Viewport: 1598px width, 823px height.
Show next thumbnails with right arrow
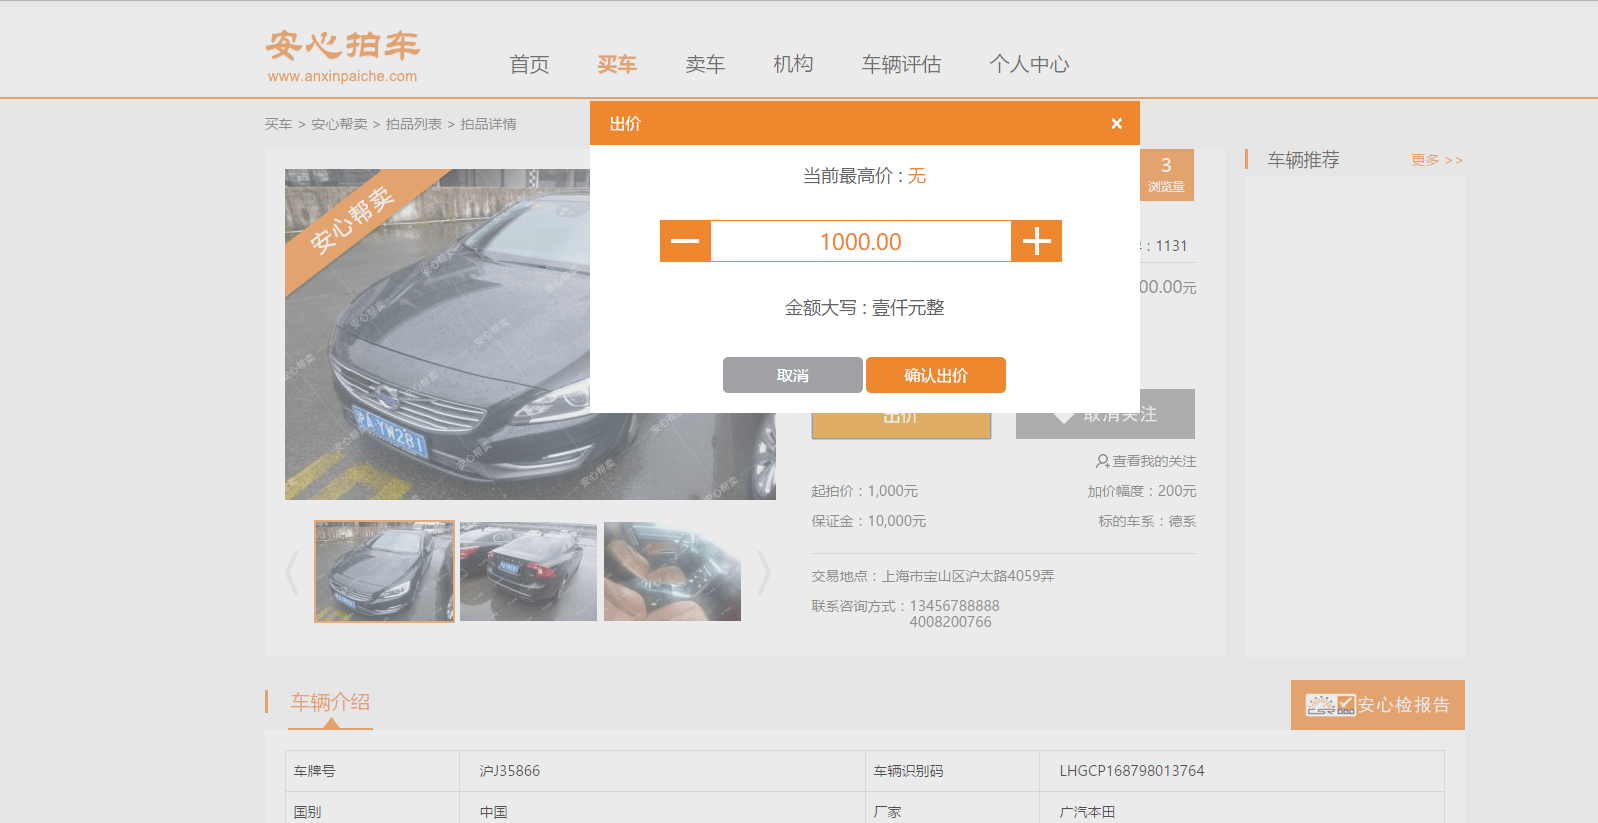tap(764, 573)
